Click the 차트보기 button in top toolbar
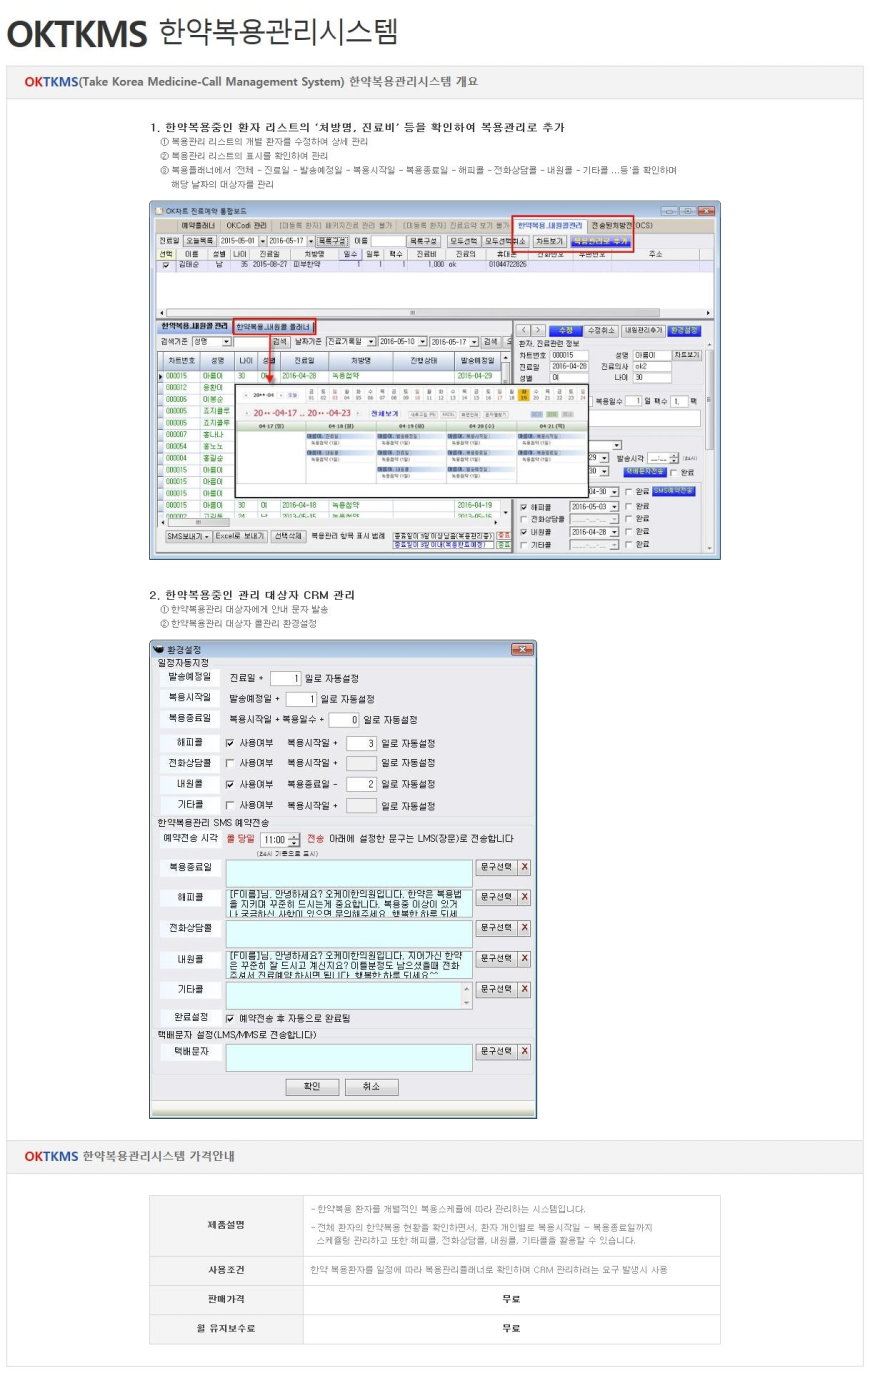The height and width of the screenshot is (1373, 870). pyautogui.click(x=549, y=241)
